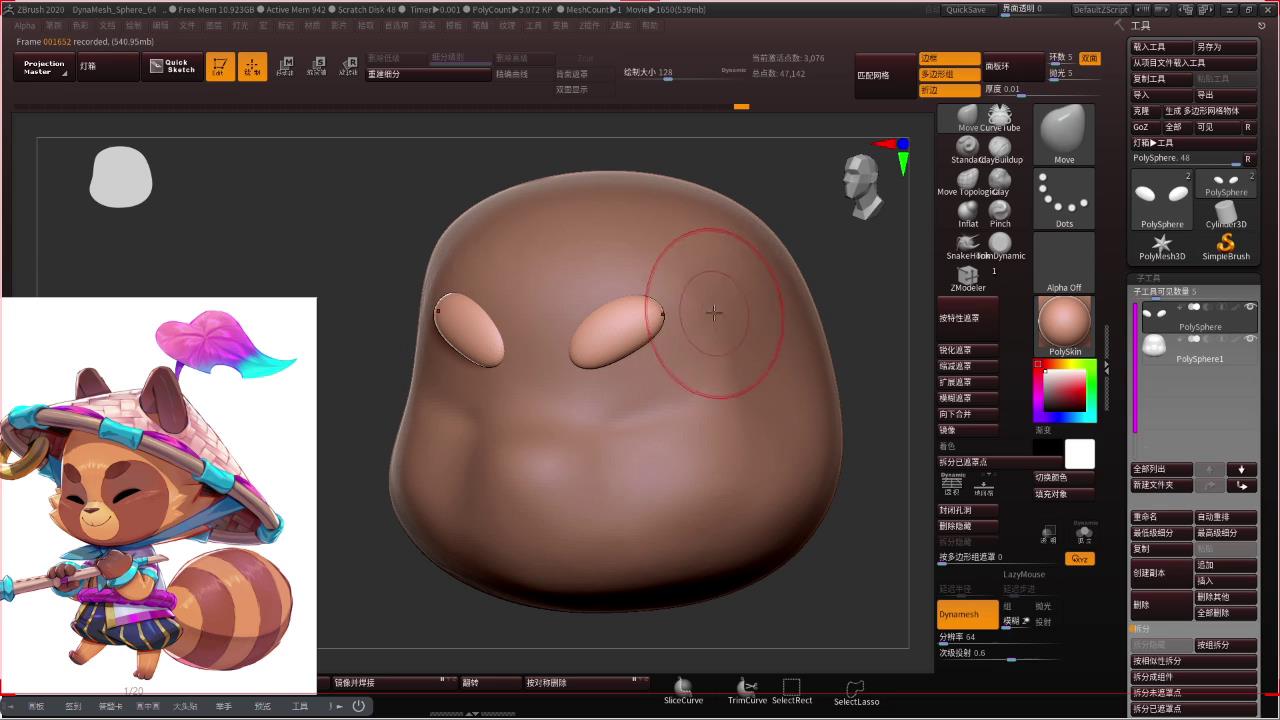
Task: Select the Clay brush
Action: click(x=999, y=179)
